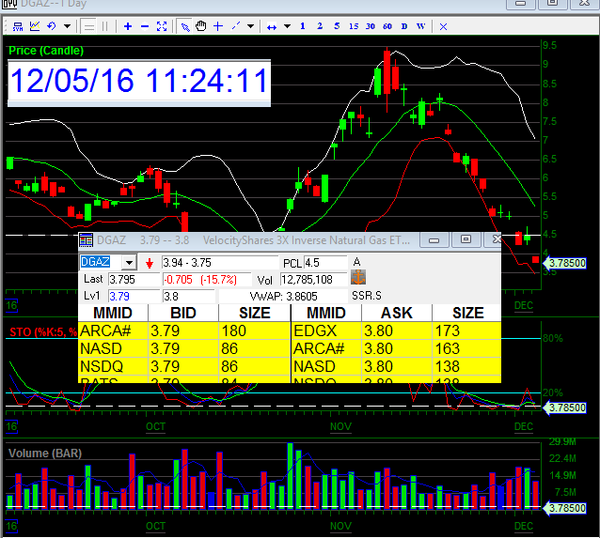The height and width of the screenshot is (538, 600).
Task: Select the hand pan tool
Action: pos(201,26)
